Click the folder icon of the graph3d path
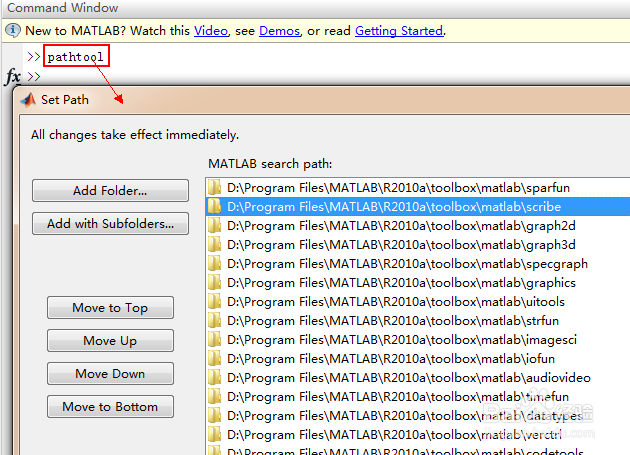Viewport: 630px width, 455px height. click(x=215, y=244)
